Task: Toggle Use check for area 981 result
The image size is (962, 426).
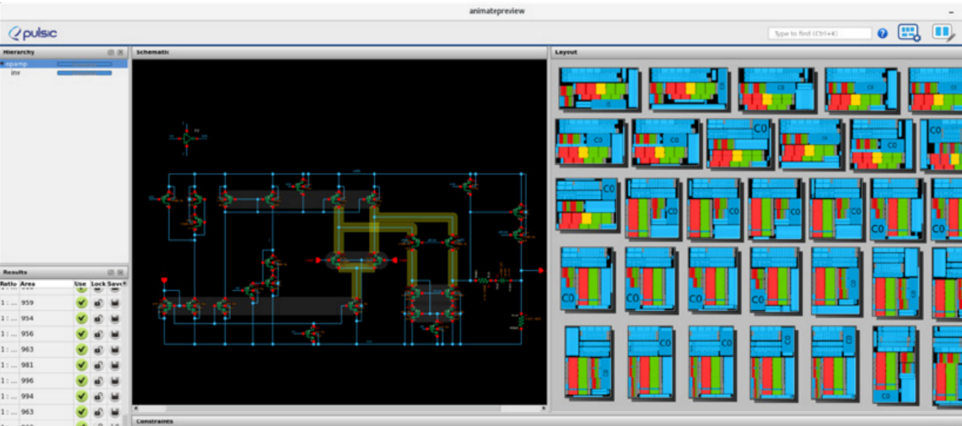Action: pyautogui.click(x=82, y=365)
